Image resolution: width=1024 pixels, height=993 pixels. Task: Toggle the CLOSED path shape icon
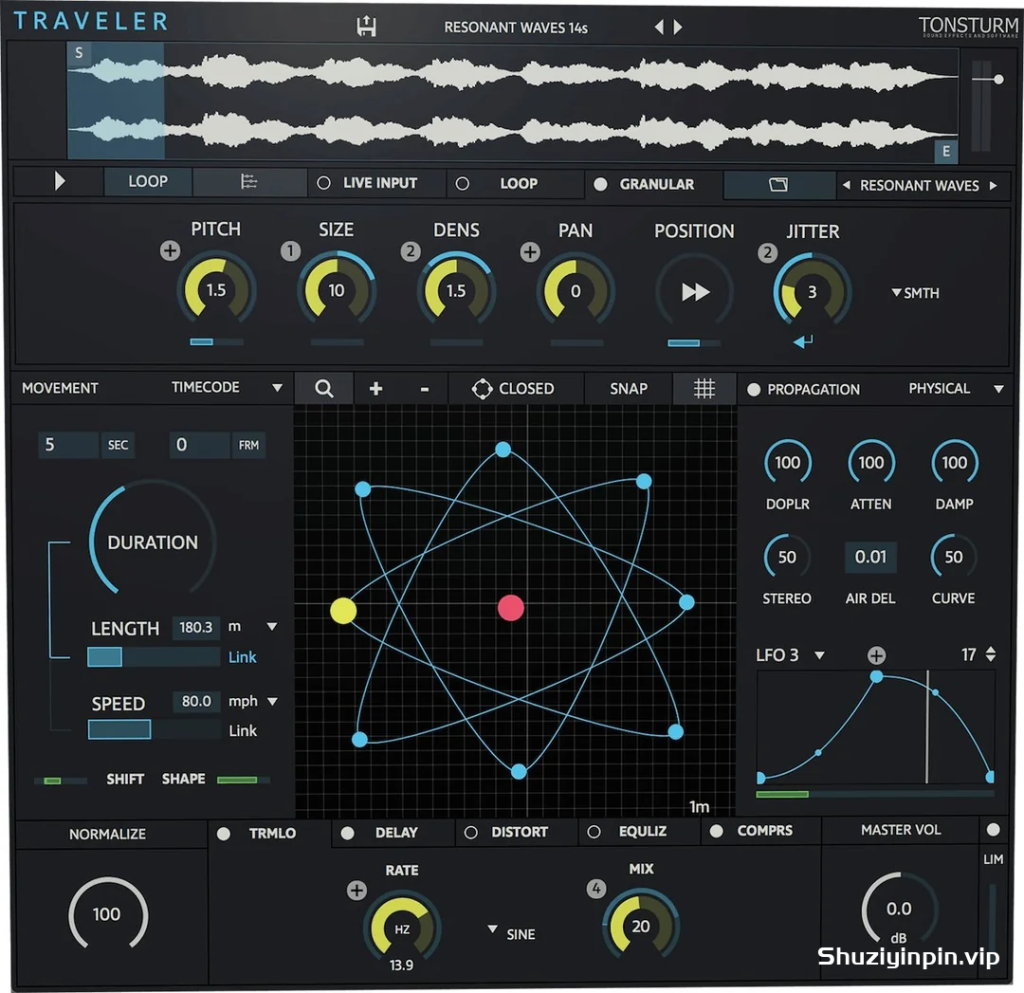point(482,389)
